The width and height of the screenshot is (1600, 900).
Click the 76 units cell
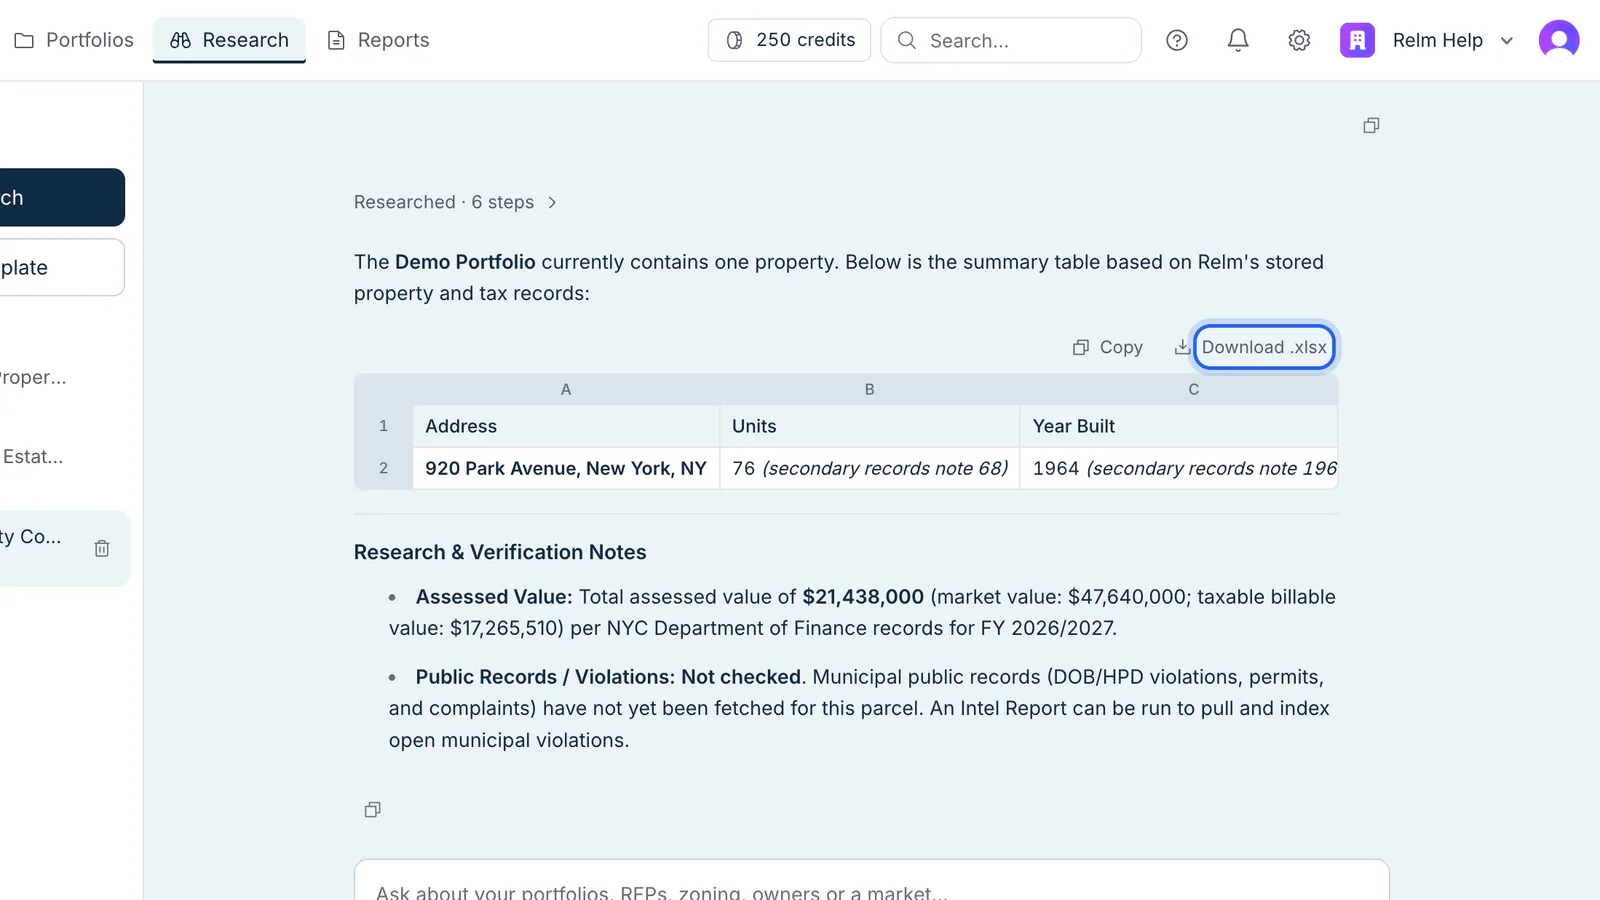(x=870, y=468)
